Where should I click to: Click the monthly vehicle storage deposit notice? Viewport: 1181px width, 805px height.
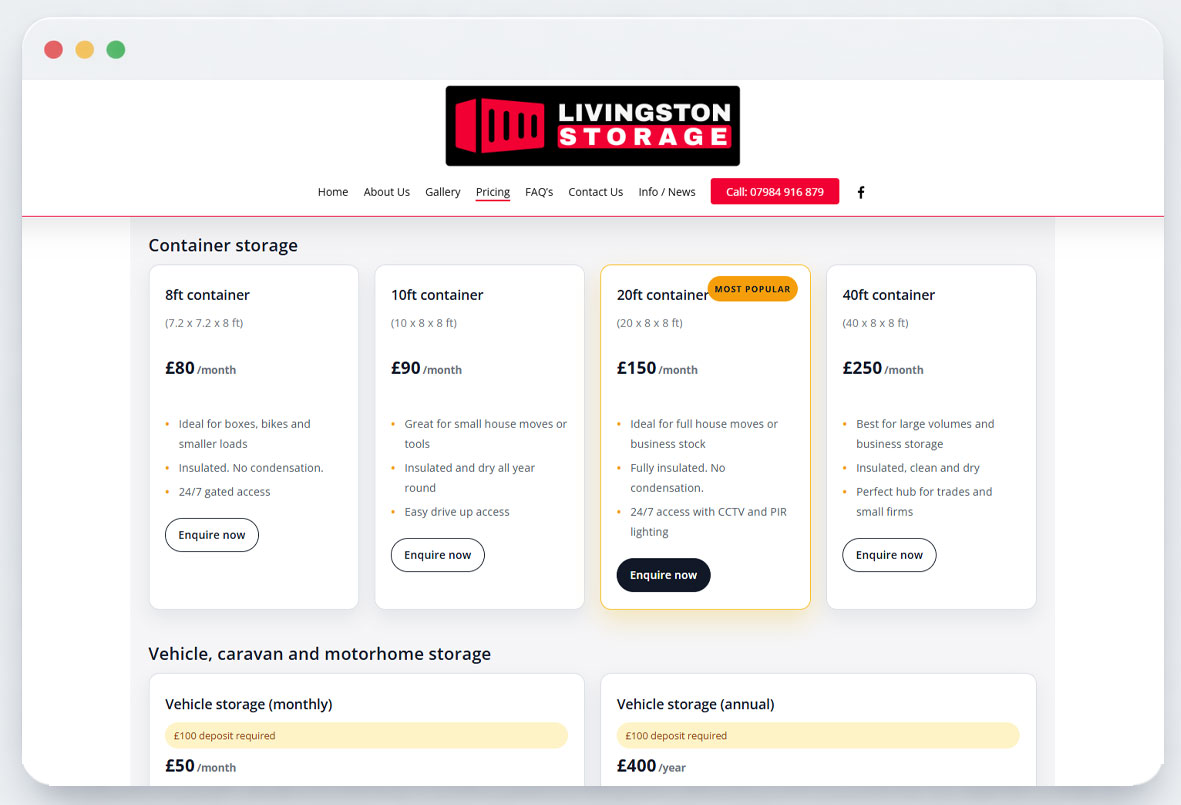366,736
